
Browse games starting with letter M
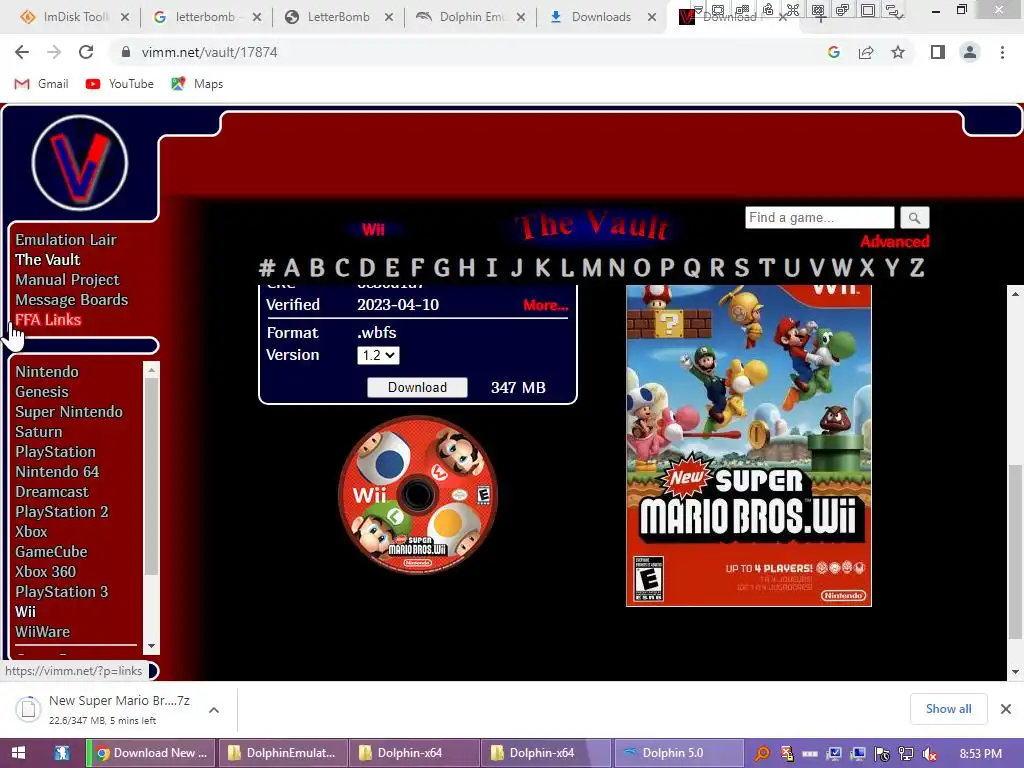(592, 268)
